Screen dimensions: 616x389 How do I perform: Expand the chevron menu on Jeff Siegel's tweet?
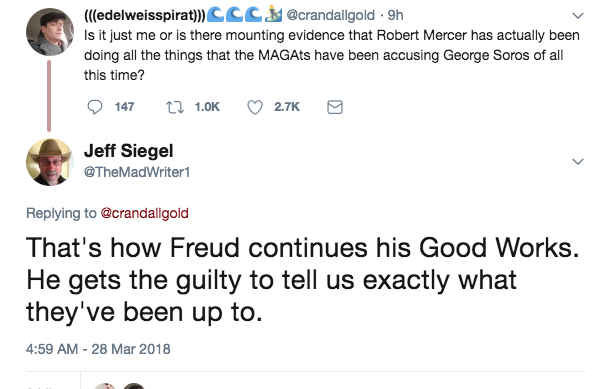tap(578, 161)
